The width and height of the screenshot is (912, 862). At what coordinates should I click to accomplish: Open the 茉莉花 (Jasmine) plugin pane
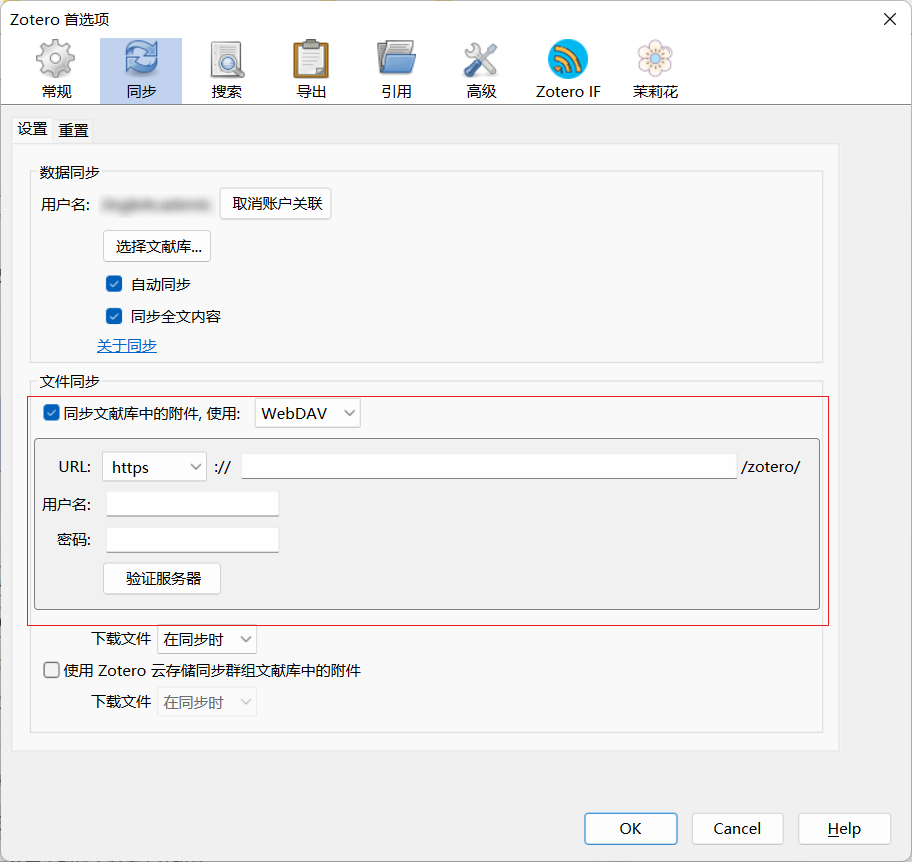(655, 70)
